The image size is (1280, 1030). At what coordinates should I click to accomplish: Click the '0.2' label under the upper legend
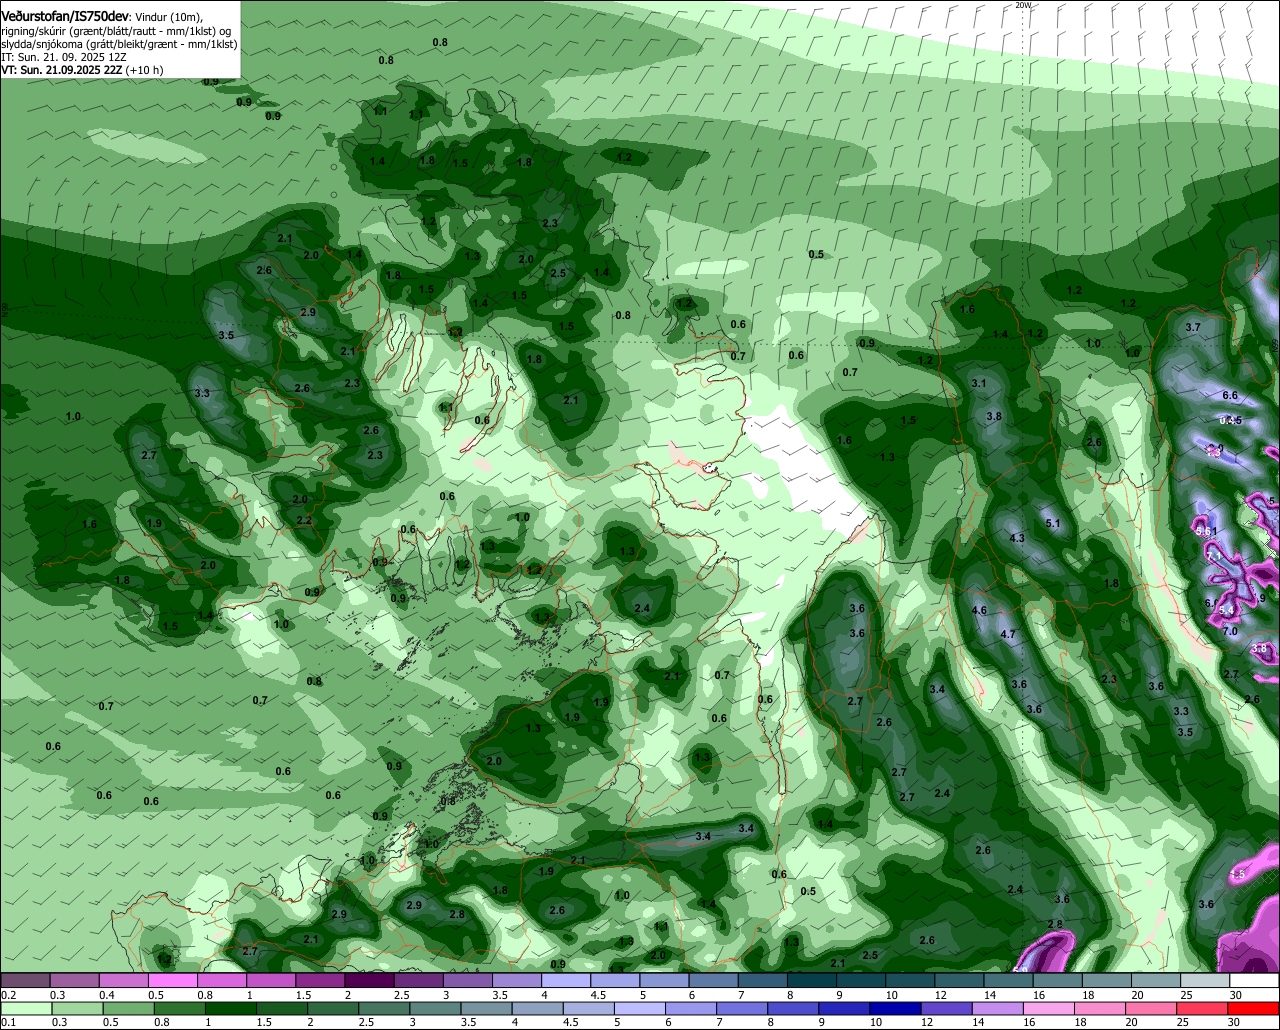click(8, 995)
